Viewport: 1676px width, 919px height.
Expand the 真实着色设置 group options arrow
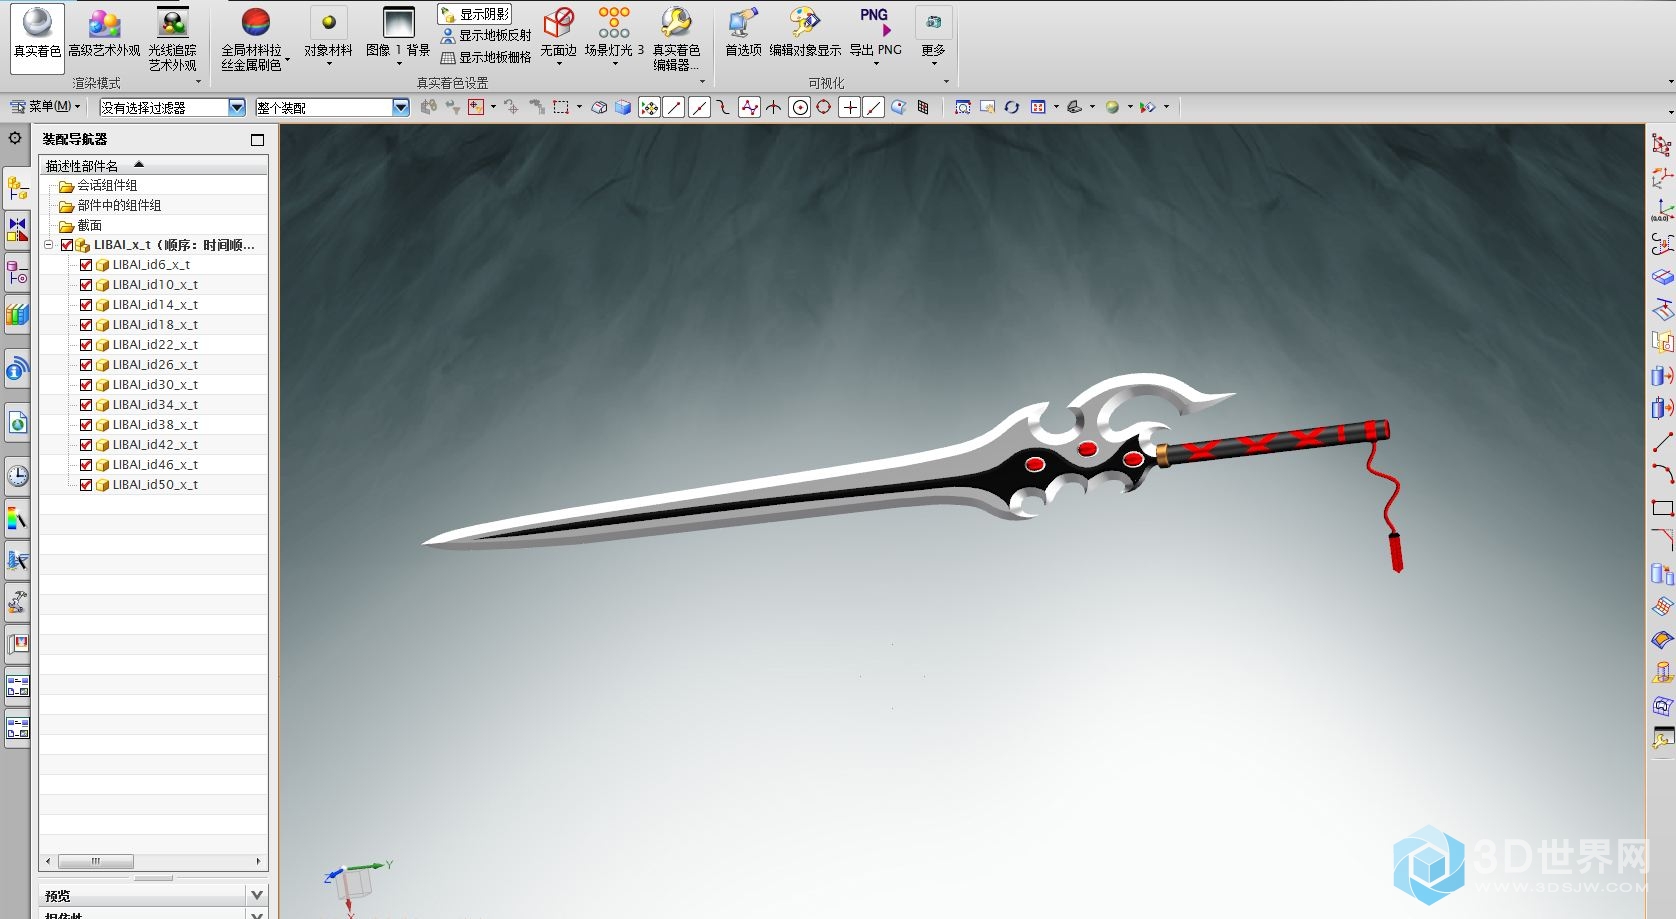coord(702,82)
